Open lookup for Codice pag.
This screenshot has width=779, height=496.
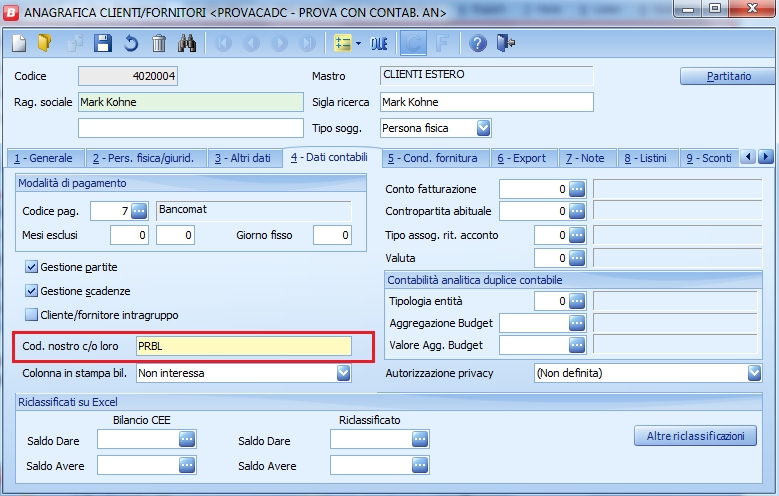[139, 211]
